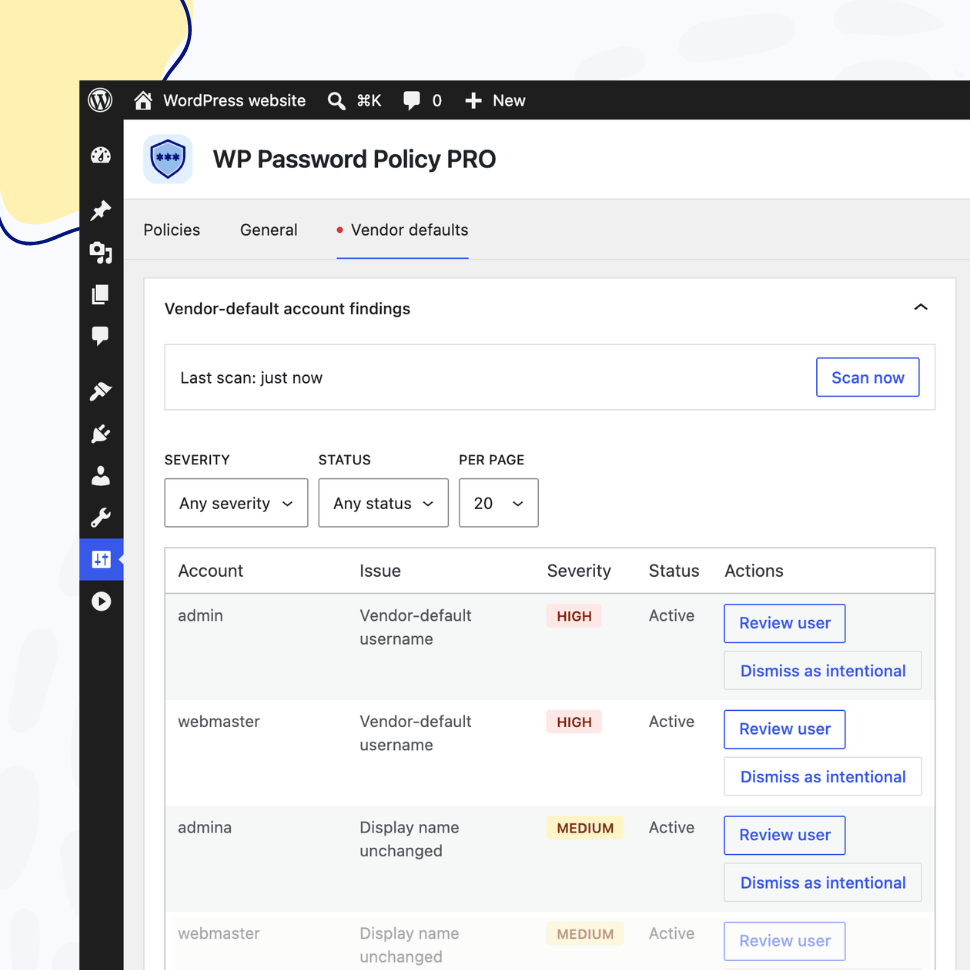Dismiss webmaster Vendor-default username as intentional

click(823, 776)
